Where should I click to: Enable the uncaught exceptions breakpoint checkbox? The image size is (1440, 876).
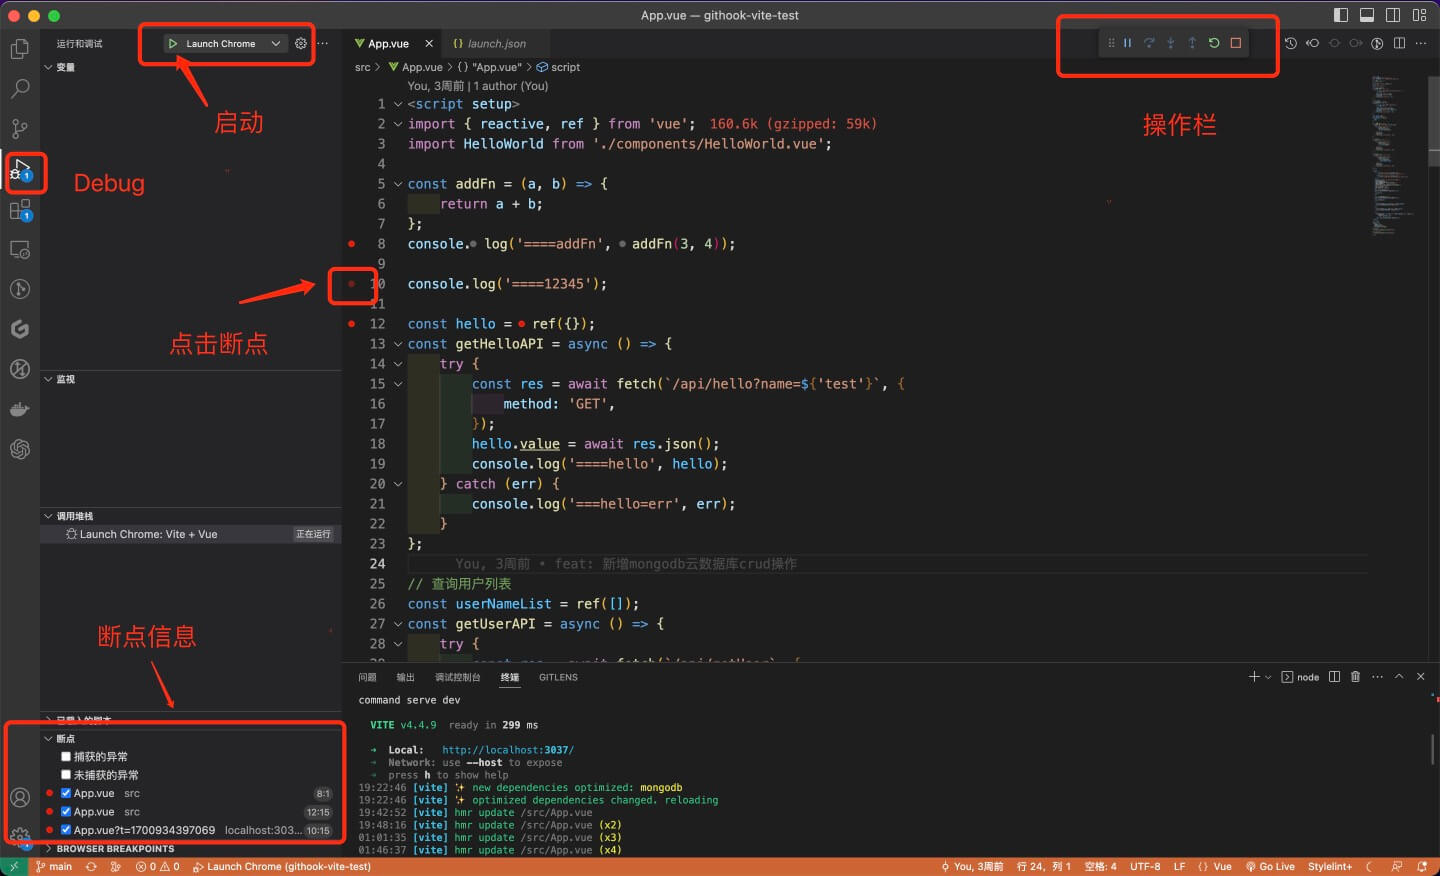[x=66, y=775]
